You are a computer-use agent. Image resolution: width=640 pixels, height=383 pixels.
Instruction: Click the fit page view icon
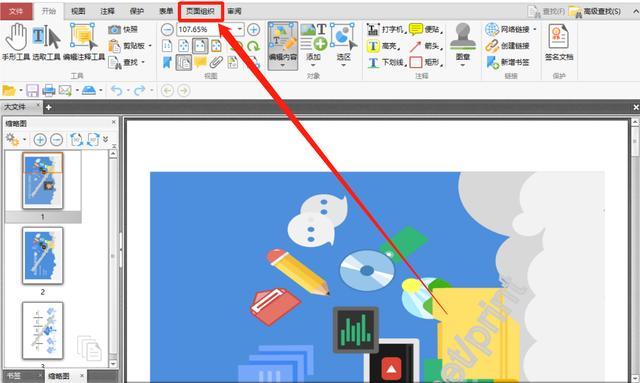pyautogui.click(x=183, y=46)
